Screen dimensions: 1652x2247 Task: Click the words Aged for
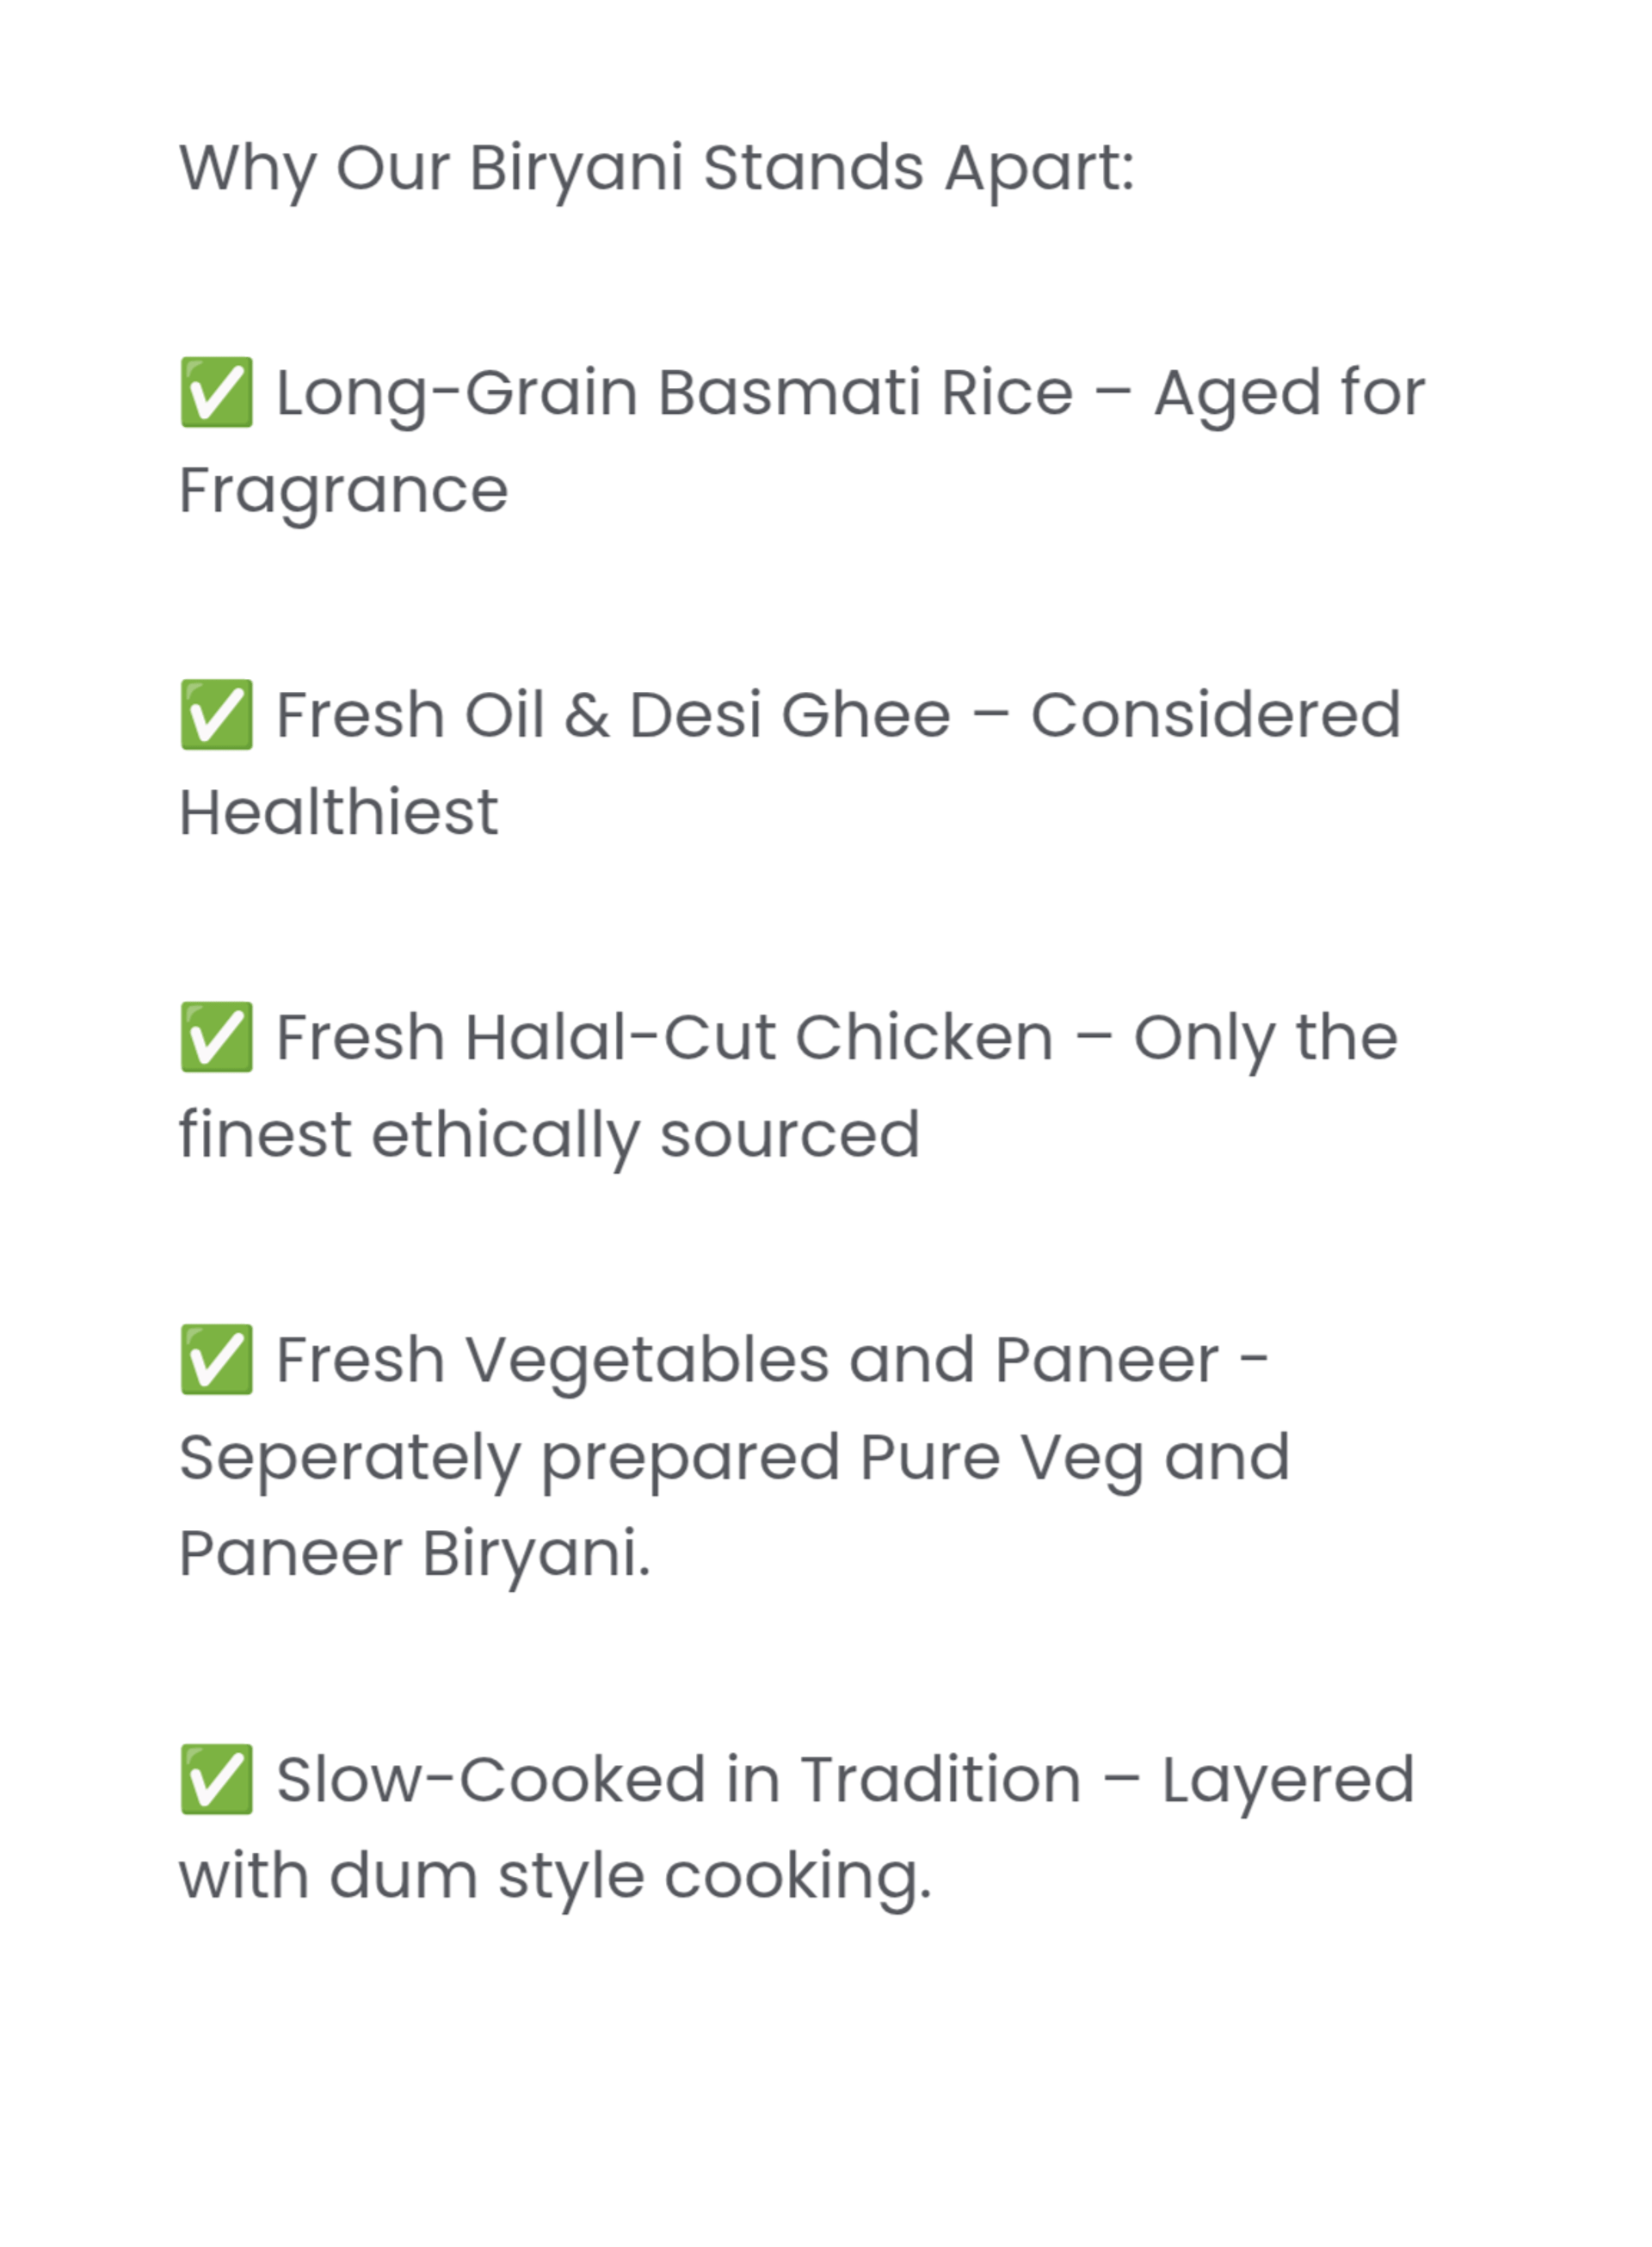pyautogui.click(x=1289, y=392)
